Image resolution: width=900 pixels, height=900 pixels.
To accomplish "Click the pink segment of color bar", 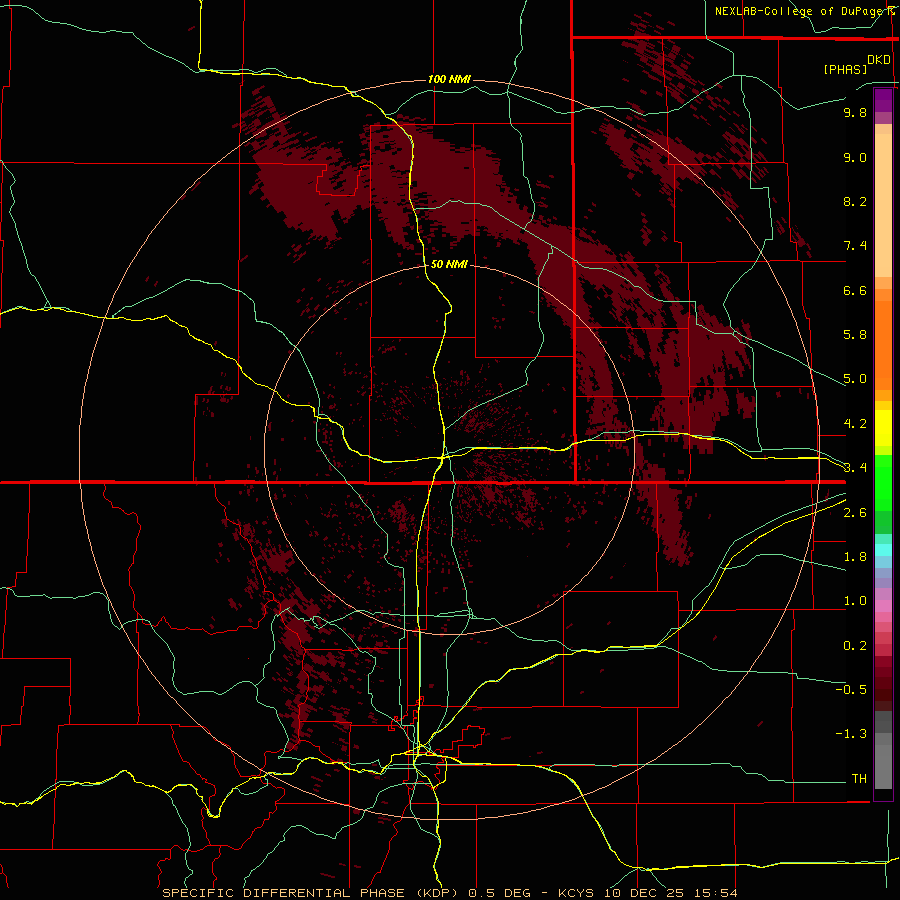I will (x=883, y=606).
